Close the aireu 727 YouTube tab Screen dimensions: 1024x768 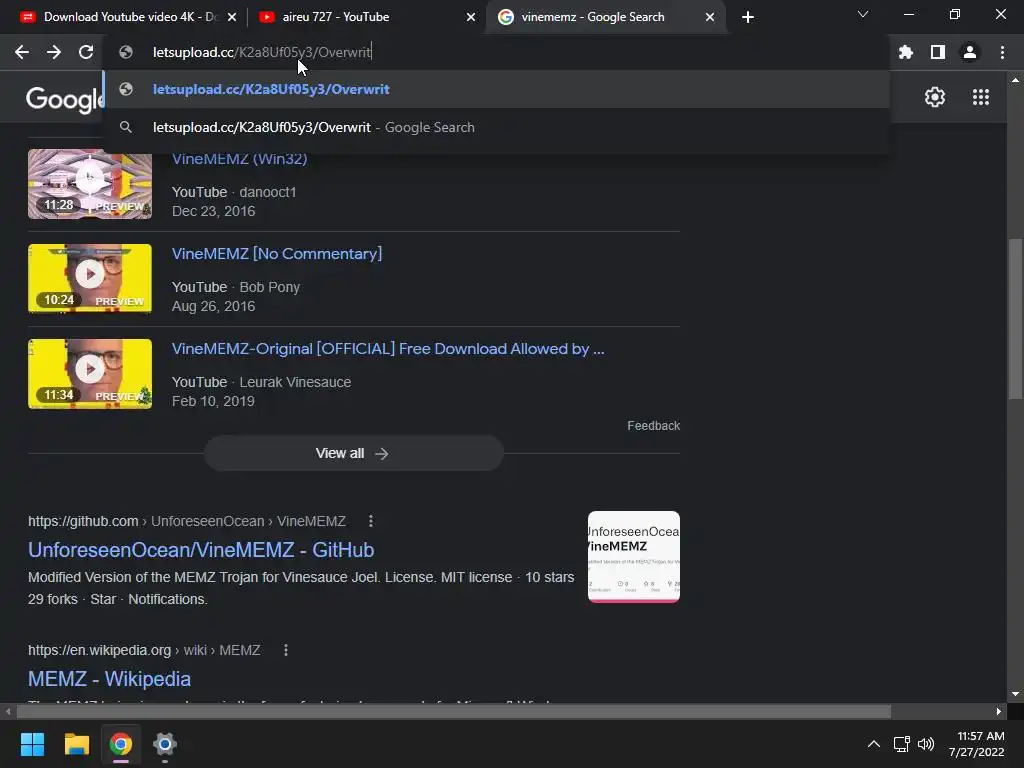471,17
